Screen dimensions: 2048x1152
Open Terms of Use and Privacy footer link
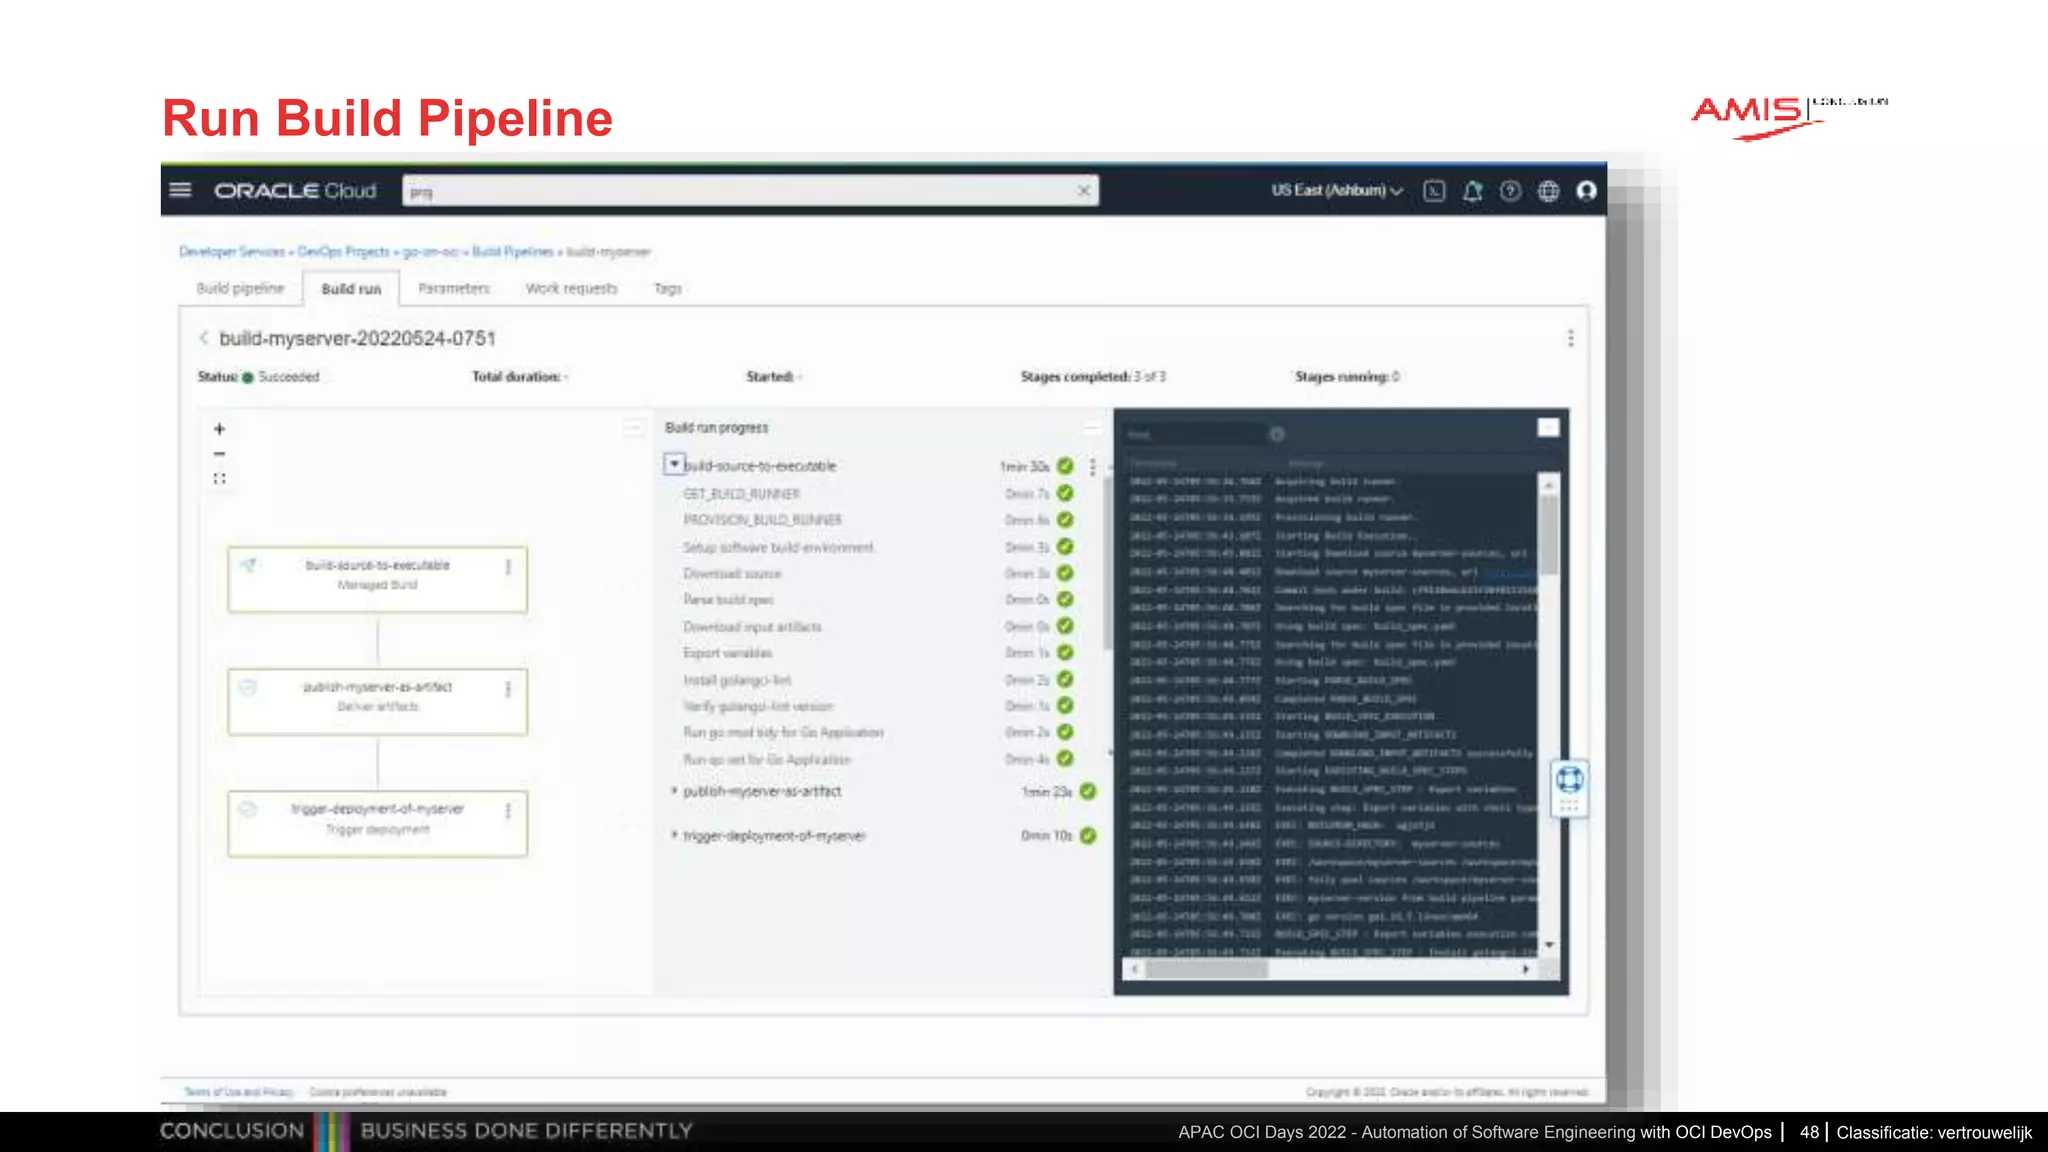point(238,1092)
